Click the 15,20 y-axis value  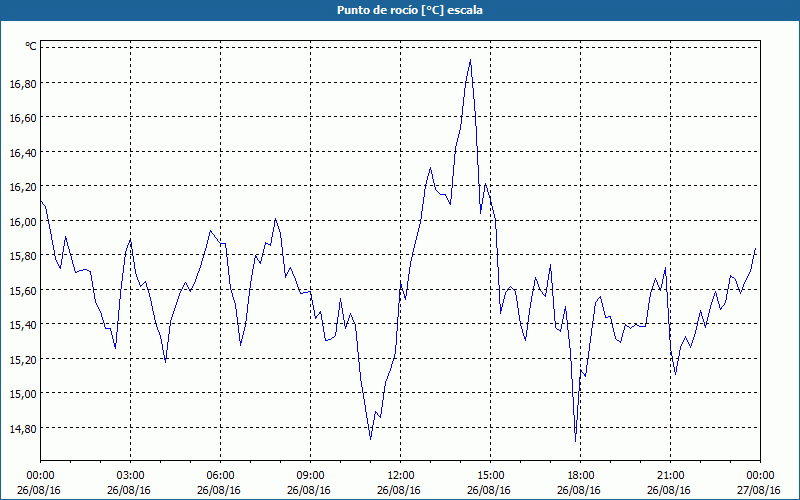(x=23, y=359)
